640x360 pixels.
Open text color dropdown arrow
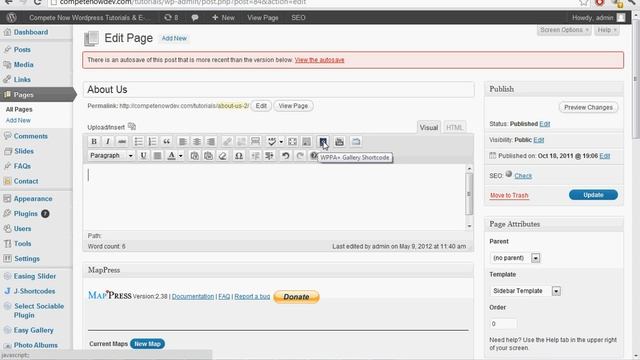180,156
